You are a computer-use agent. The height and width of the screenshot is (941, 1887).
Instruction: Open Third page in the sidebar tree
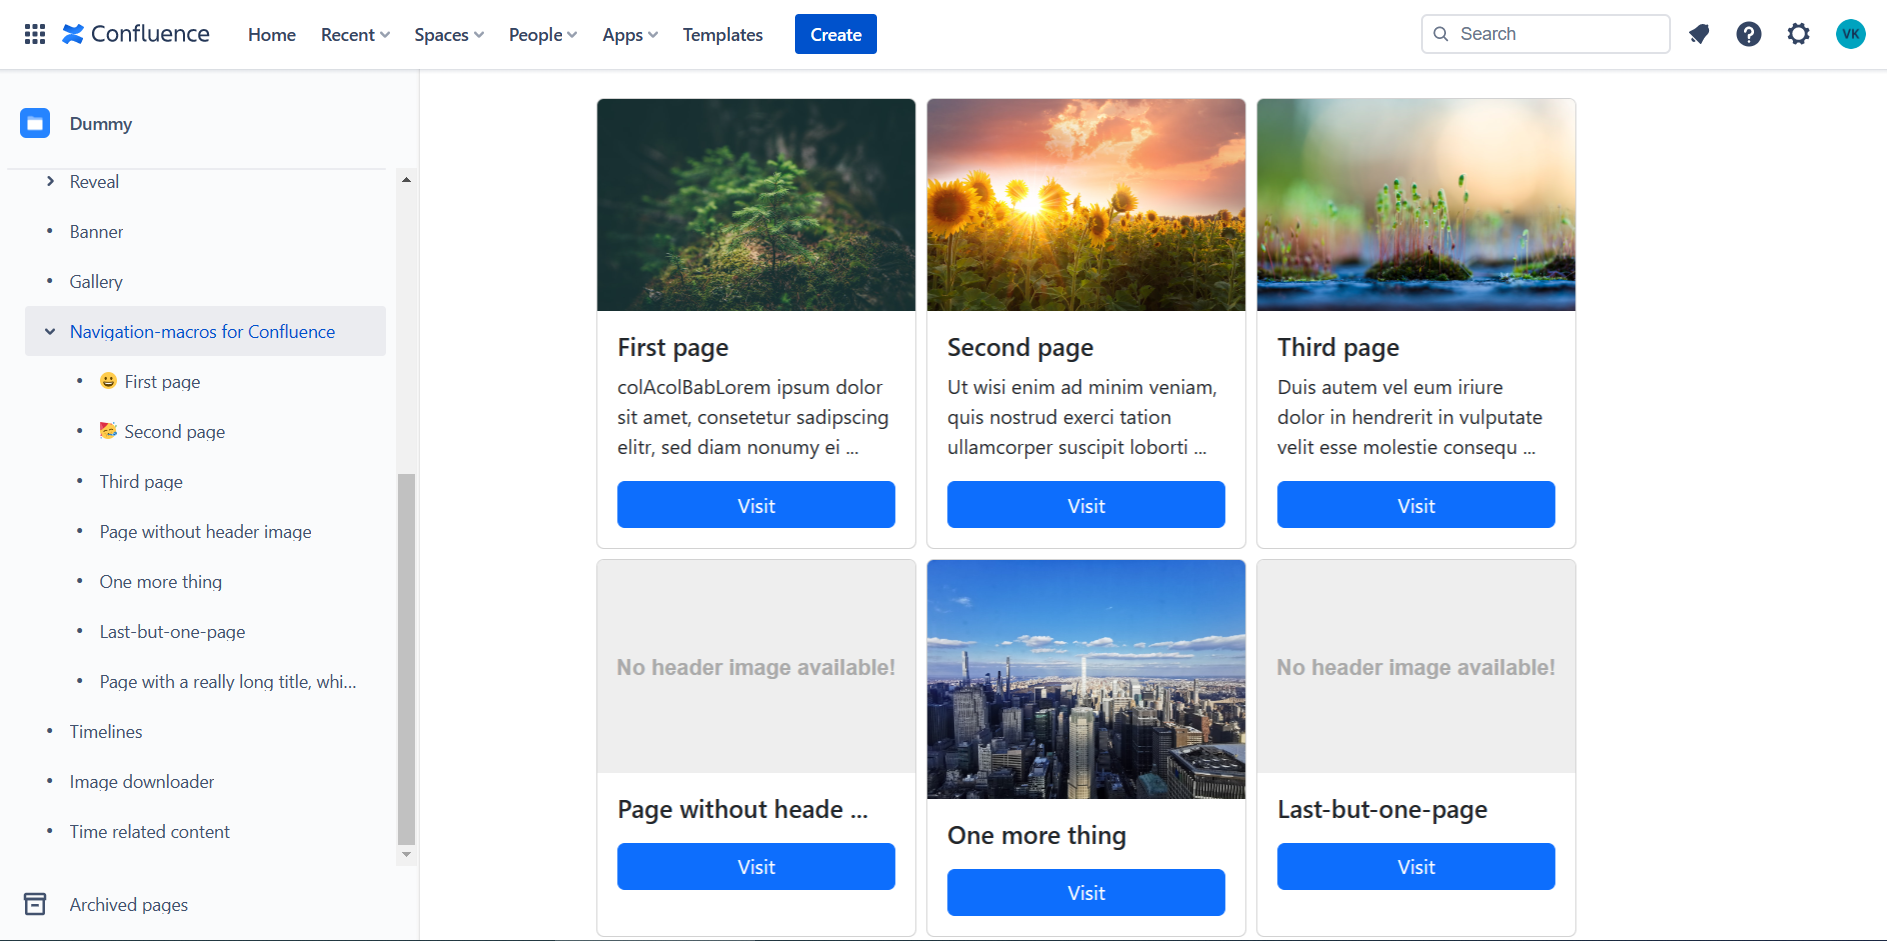point(141,481)
